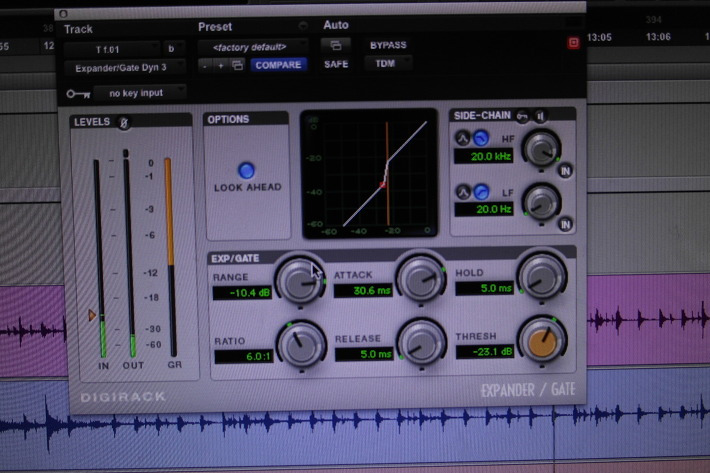Select the LF high-pass filter shape icon

[x=481, y=192]
